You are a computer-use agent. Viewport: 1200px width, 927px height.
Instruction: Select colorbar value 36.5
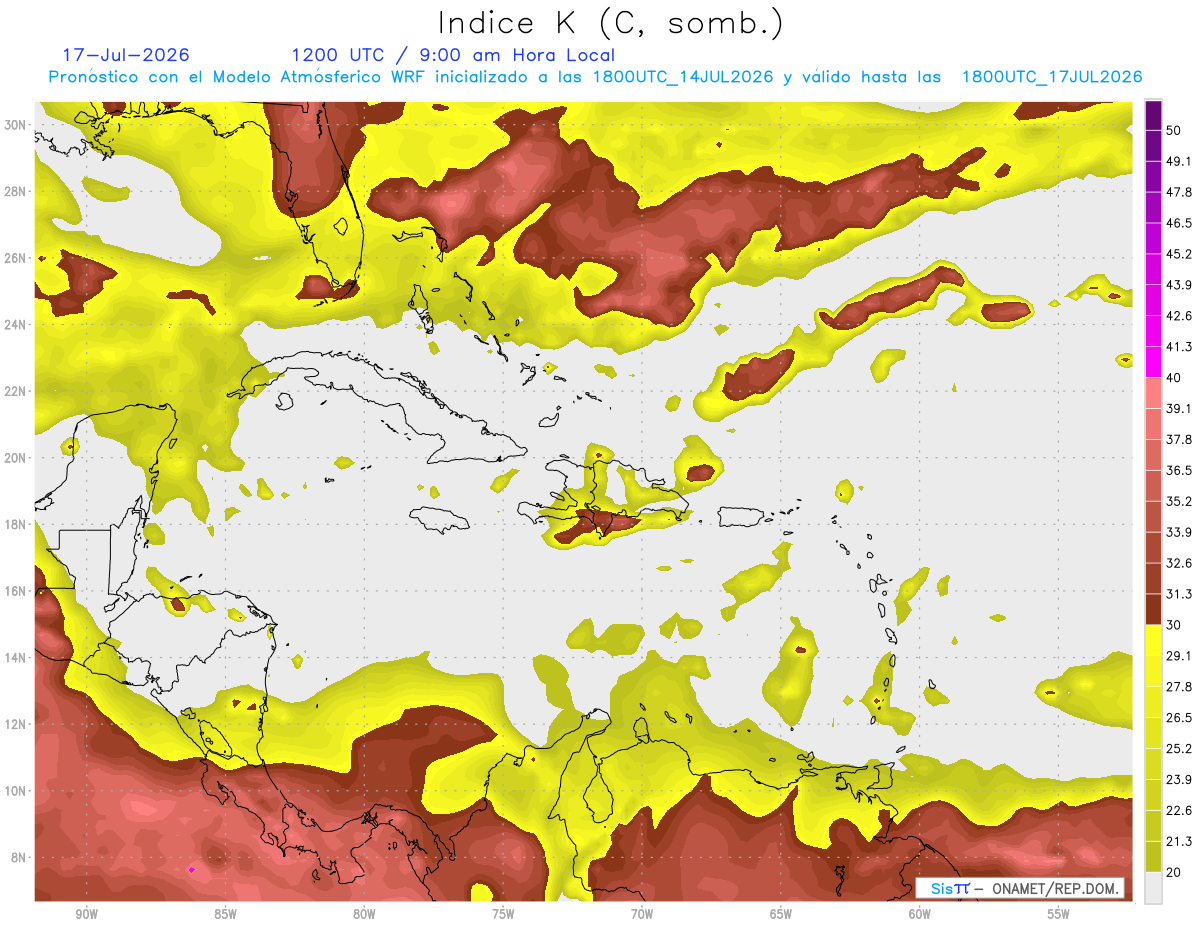(x=1179, y=470)
